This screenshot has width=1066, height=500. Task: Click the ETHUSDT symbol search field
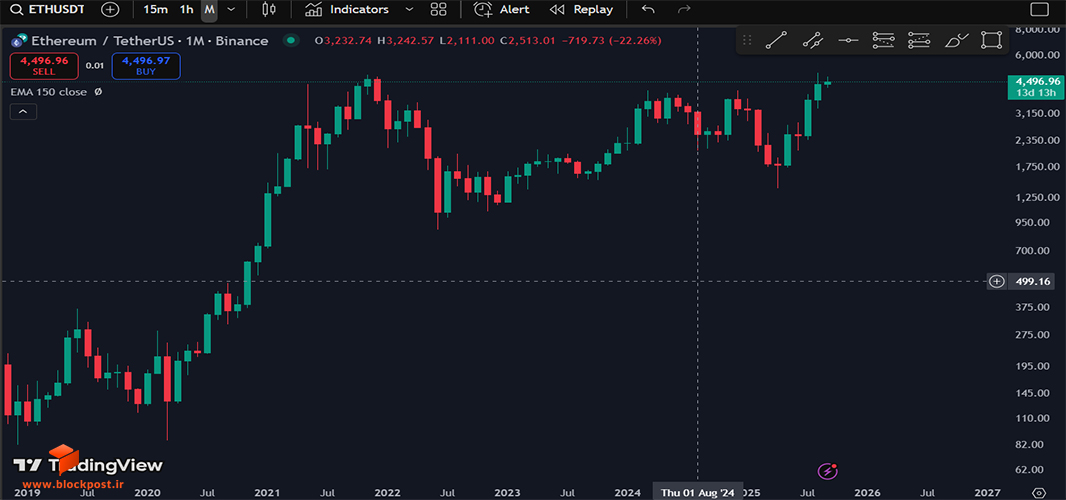pyautogui.click(x=49, y=10)
